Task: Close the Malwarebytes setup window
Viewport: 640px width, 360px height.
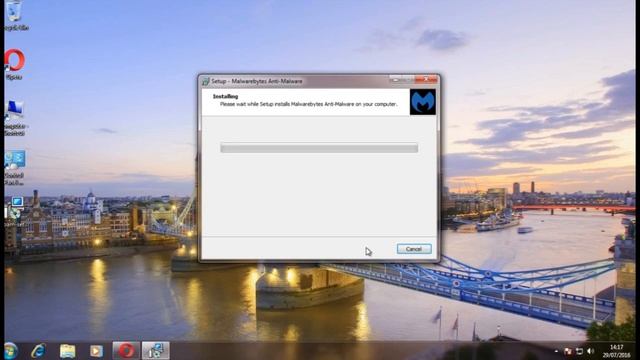Action: point(426,79)
